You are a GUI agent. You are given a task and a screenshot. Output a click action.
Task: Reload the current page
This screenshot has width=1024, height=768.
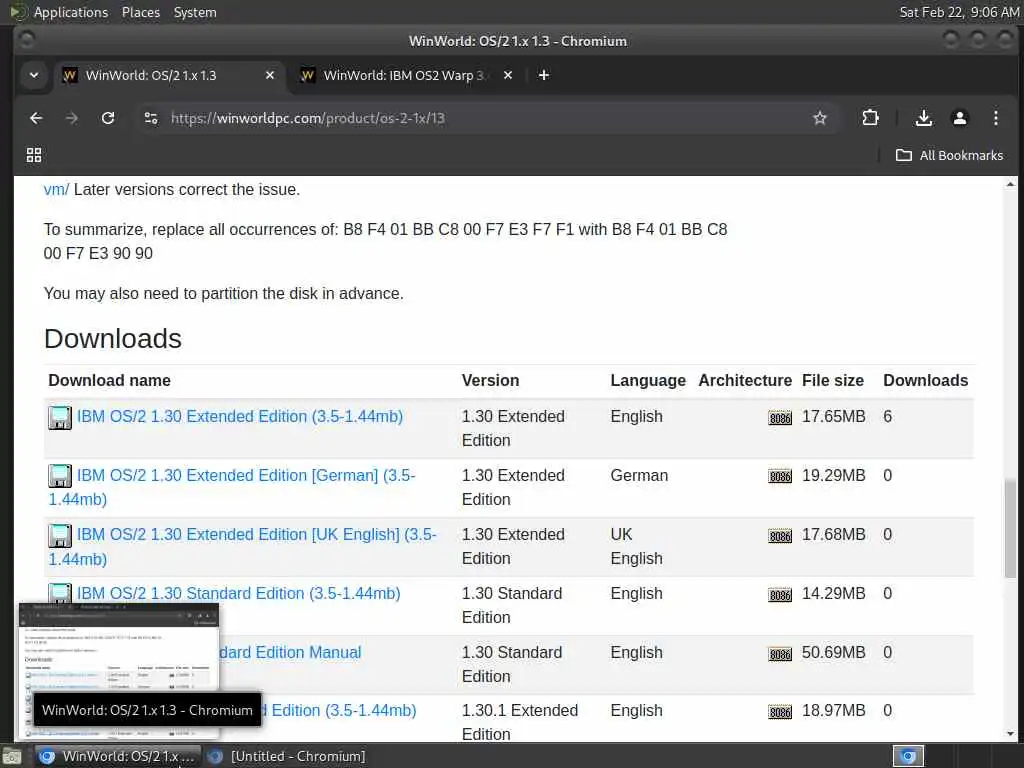[x=108, y=118]
